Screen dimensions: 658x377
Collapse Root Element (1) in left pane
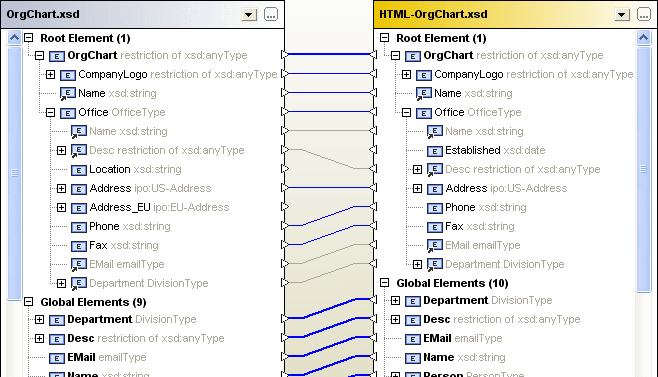[x=29, y=38]
